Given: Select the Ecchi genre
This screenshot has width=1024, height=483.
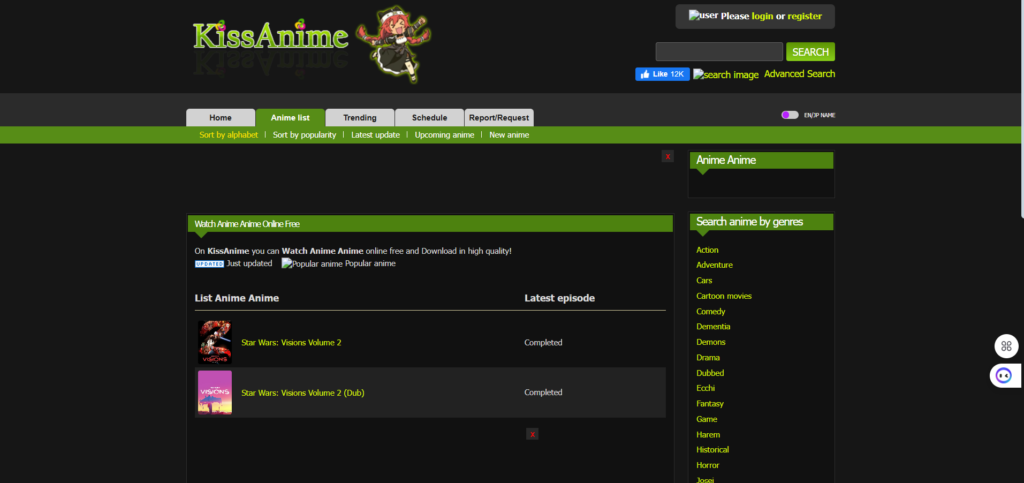Looking at the screenshot, I should coord(705,388).
